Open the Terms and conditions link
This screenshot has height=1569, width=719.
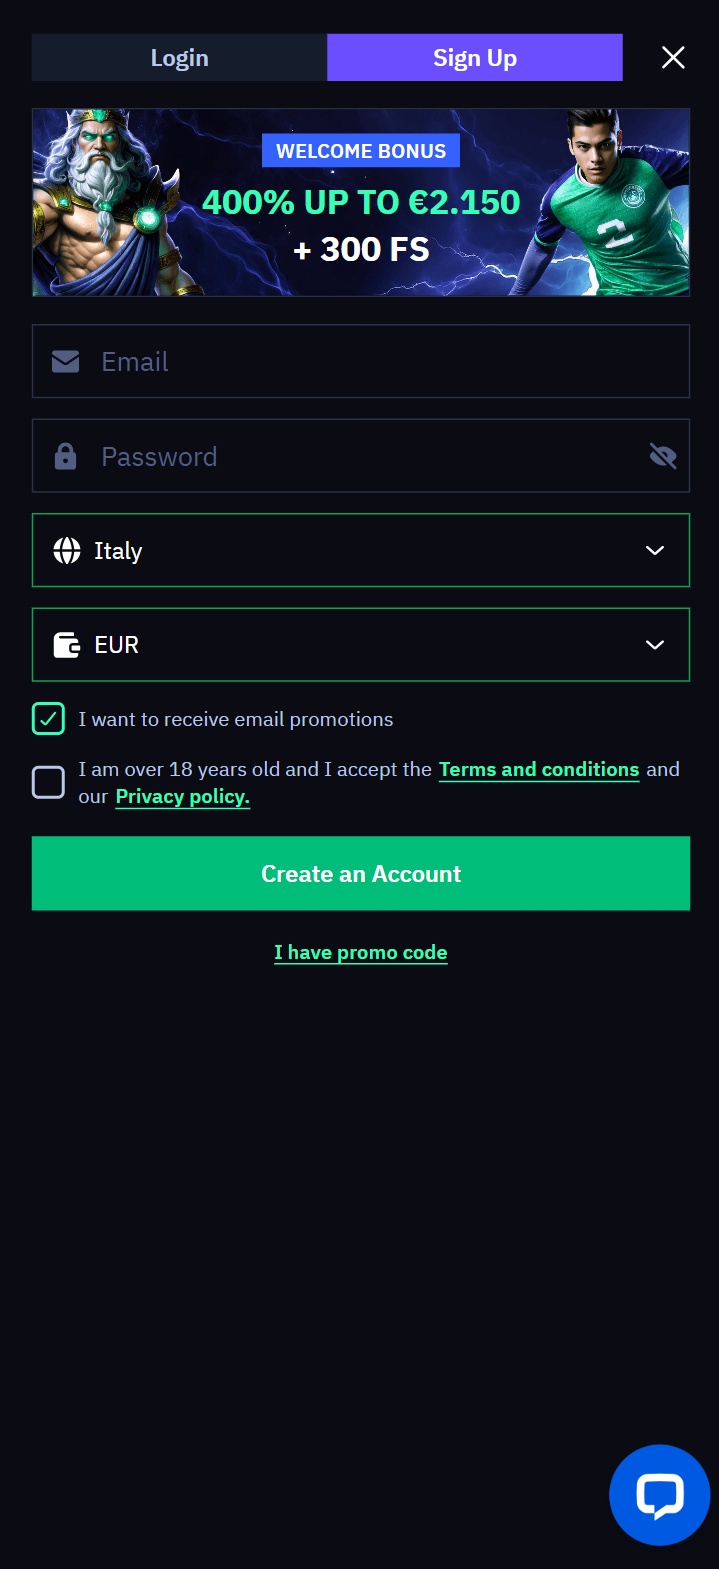pos(539,770)
